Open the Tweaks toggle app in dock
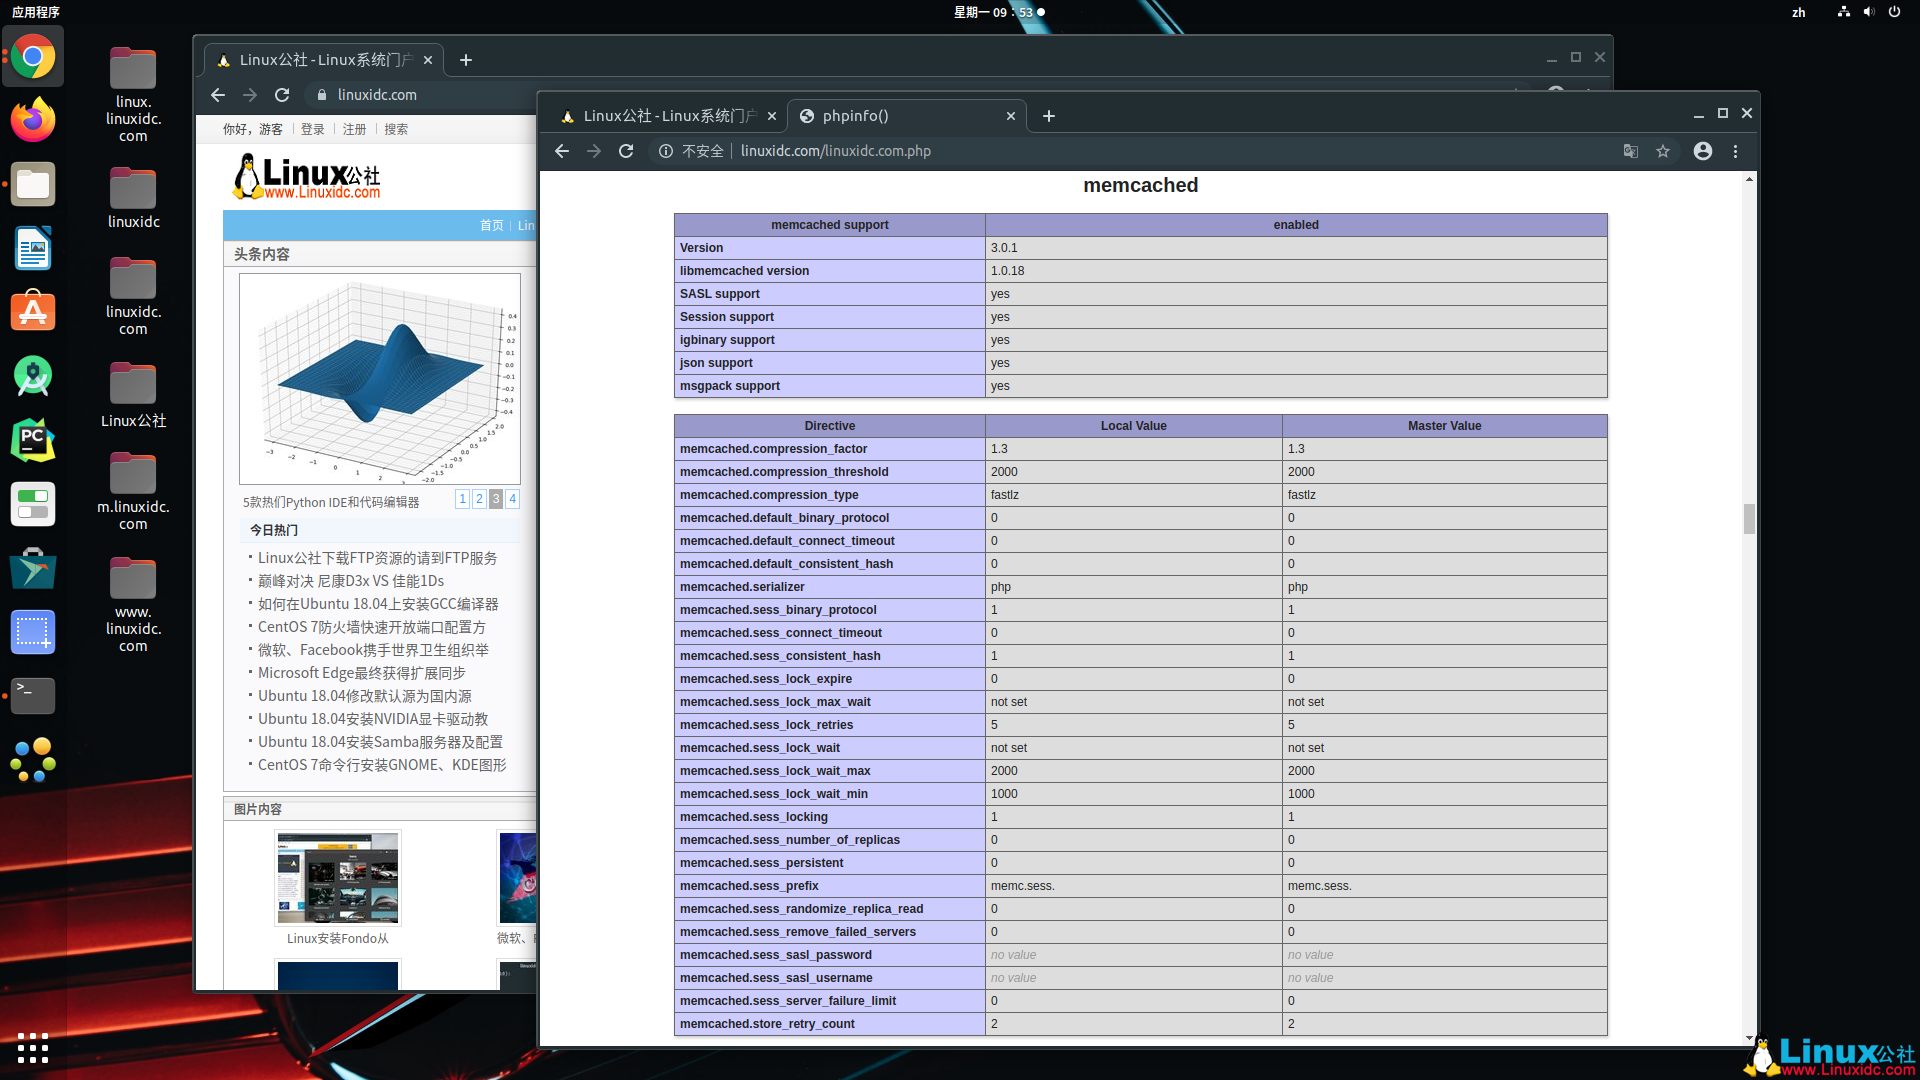The height and width of the screenshot is (1080, 1920). [x=33, y=504]
